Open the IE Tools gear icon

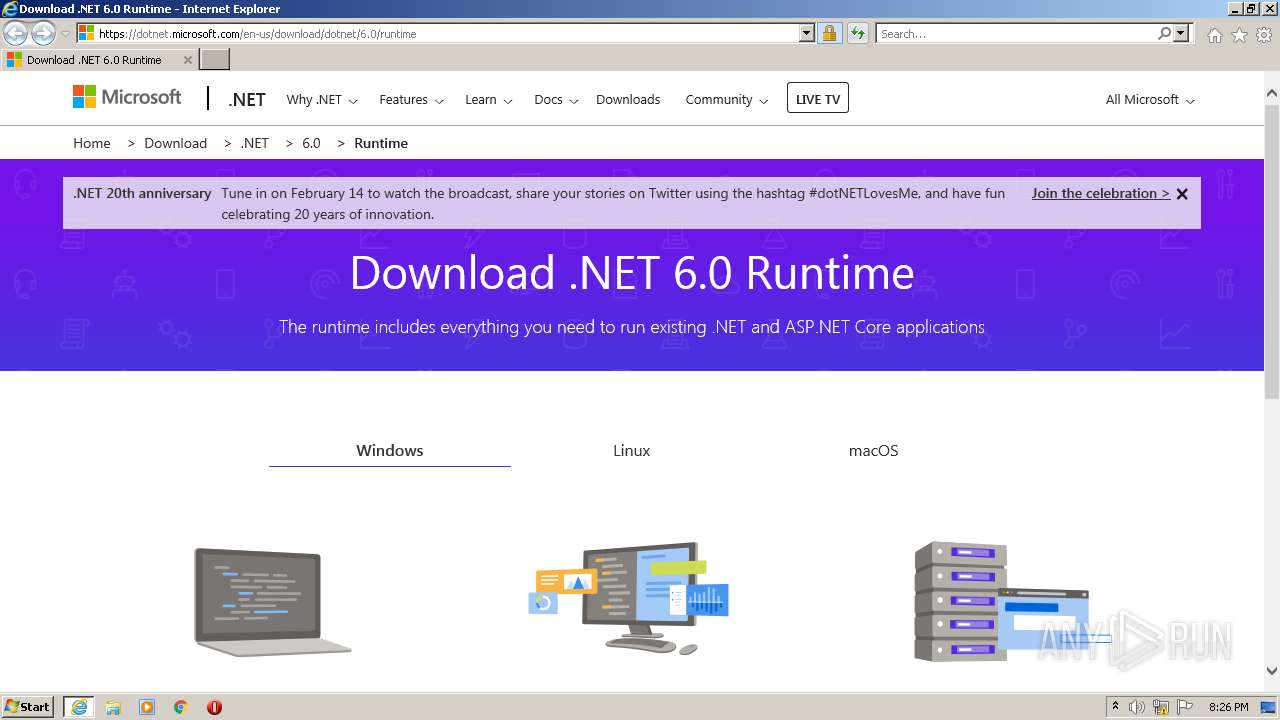coord(1264,35)
